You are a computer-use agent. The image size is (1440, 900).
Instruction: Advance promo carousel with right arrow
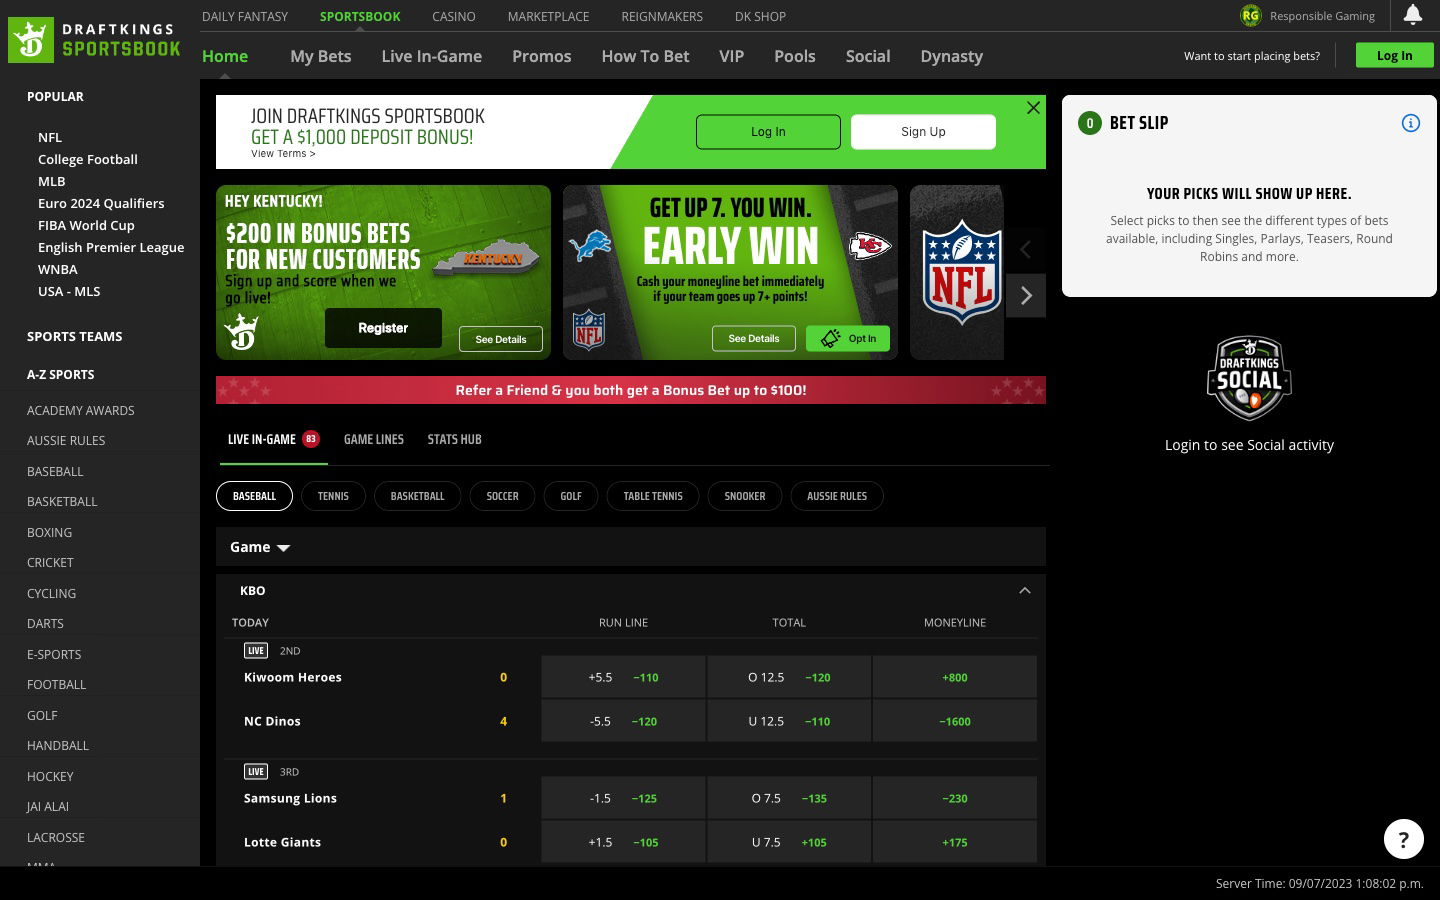point(1026,296)
